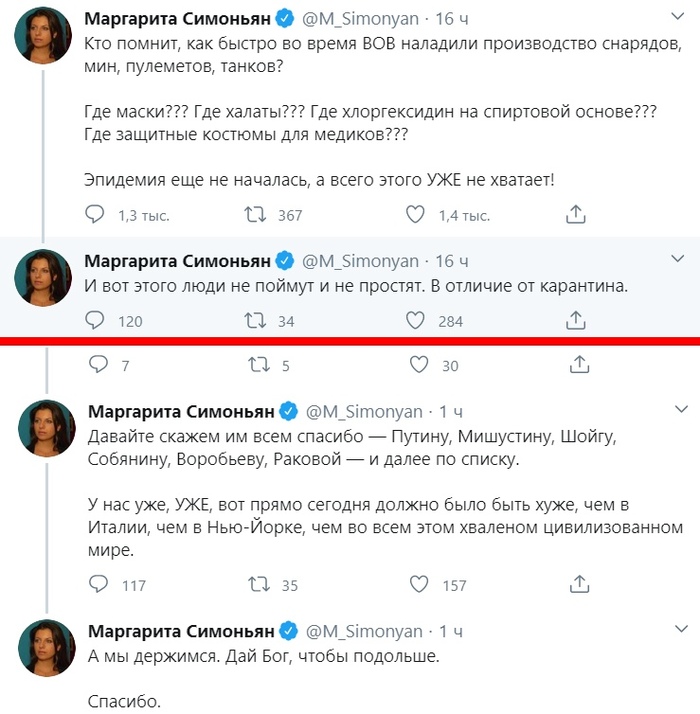700x714 pixels.
Task: Expand the chevron menu on the "Кто помнит" tweet
Action: pyautogui.click(x=679, y=19)
